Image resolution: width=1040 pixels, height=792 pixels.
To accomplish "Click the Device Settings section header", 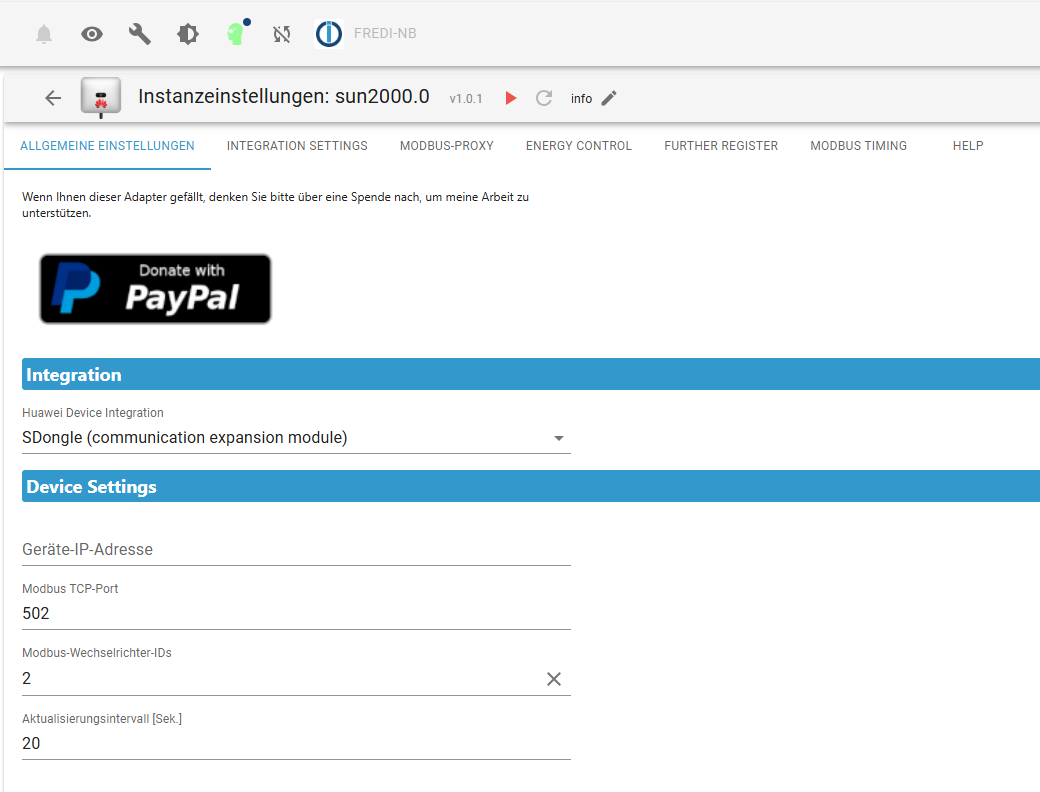I will (531, 486).
